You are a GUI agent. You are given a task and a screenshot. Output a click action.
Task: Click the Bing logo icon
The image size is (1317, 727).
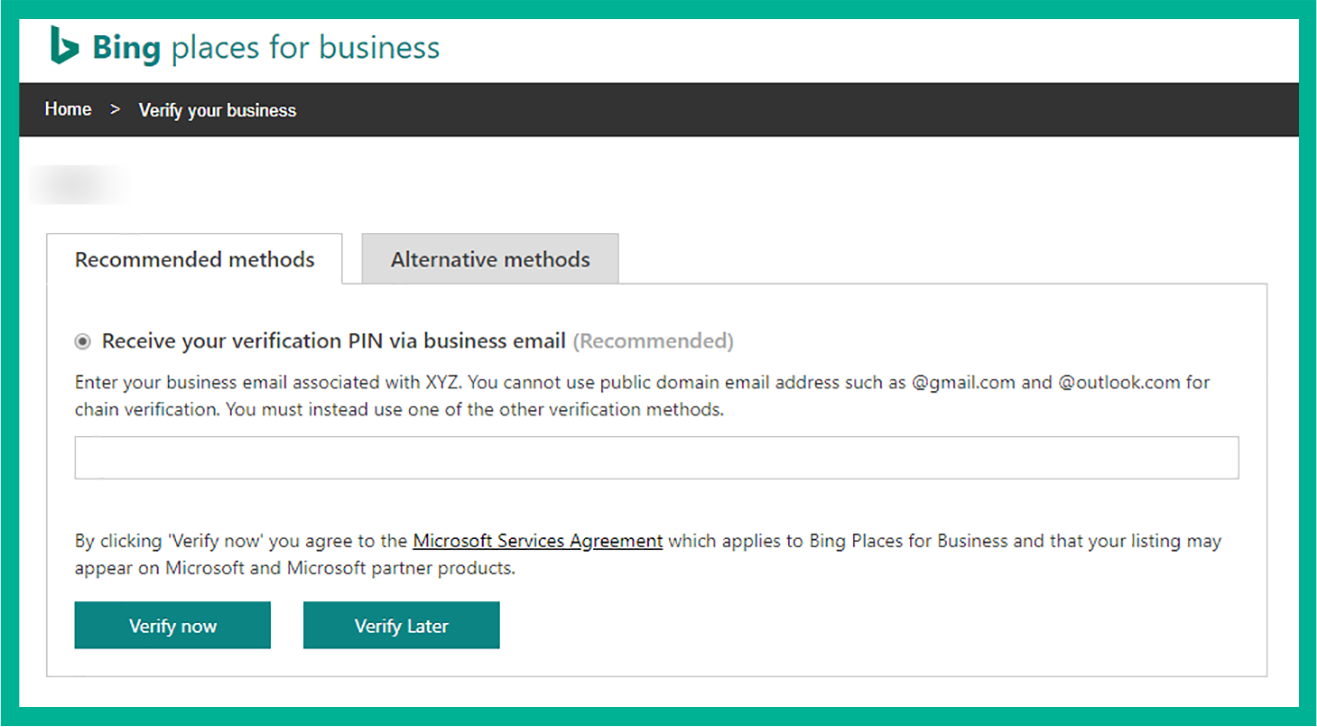click(x=65, y=46)
